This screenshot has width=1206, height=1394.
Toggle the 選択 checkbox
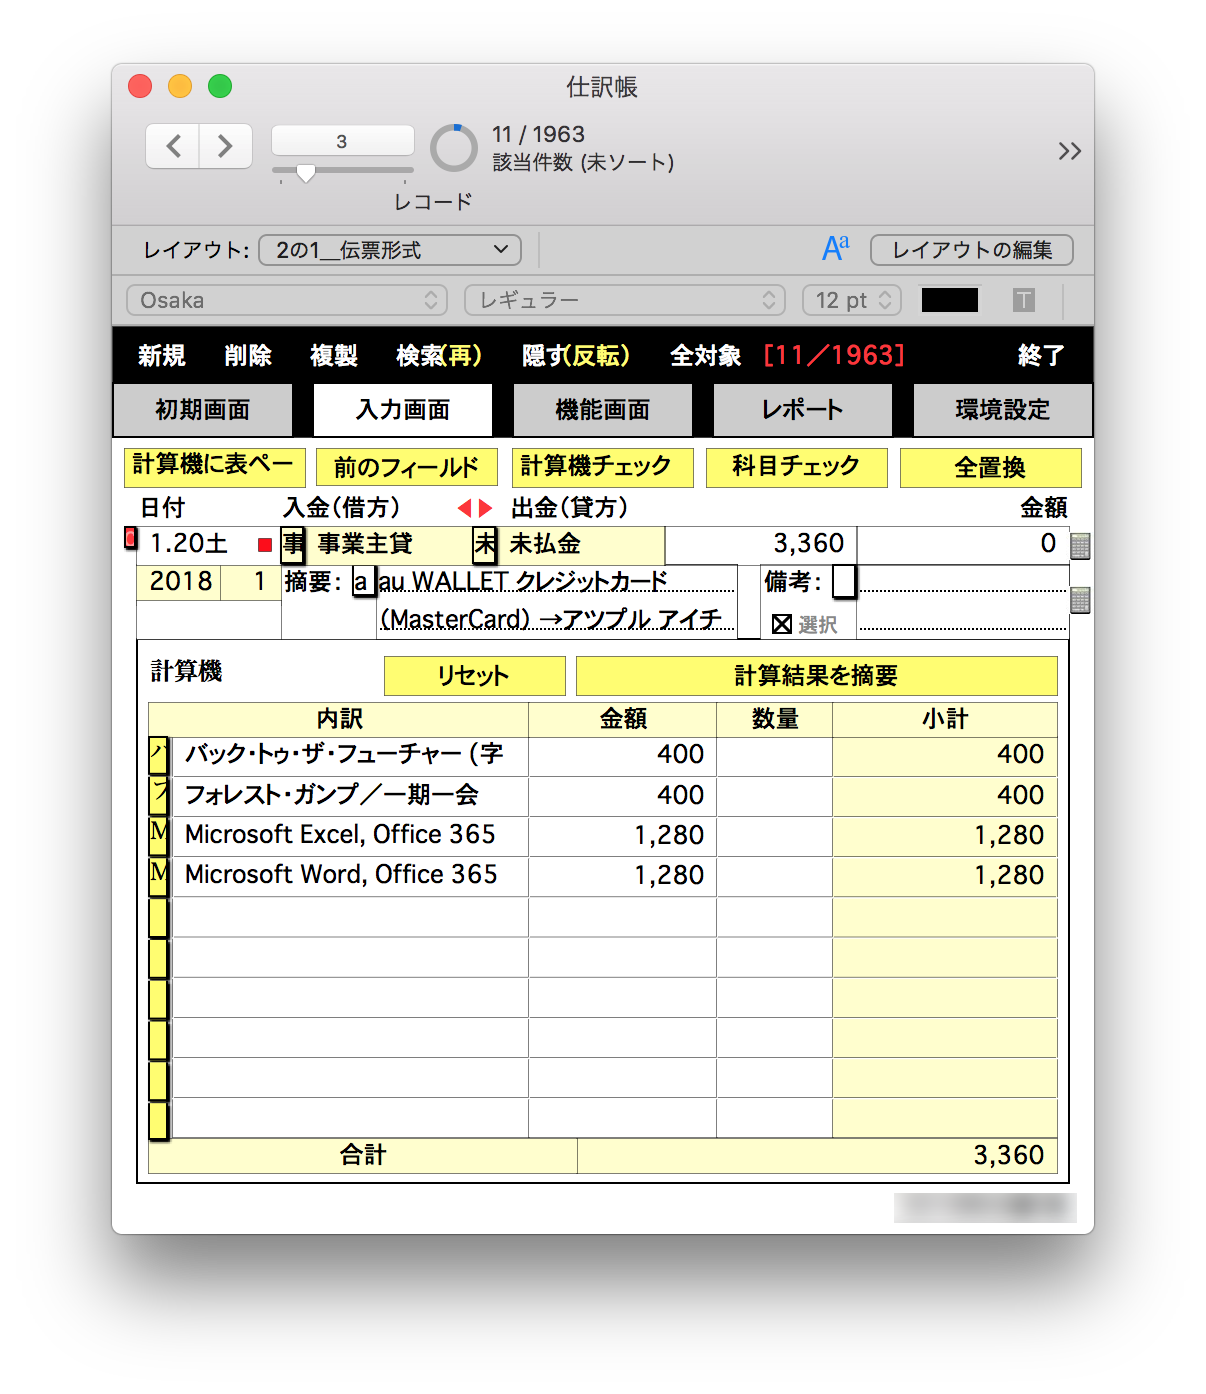(782, 624)
